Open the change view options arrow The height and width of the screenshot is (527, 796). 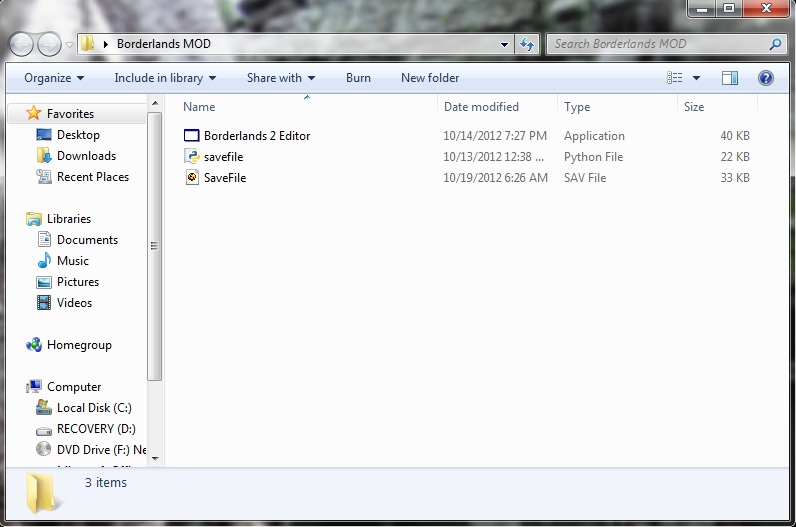coord(697,78)
